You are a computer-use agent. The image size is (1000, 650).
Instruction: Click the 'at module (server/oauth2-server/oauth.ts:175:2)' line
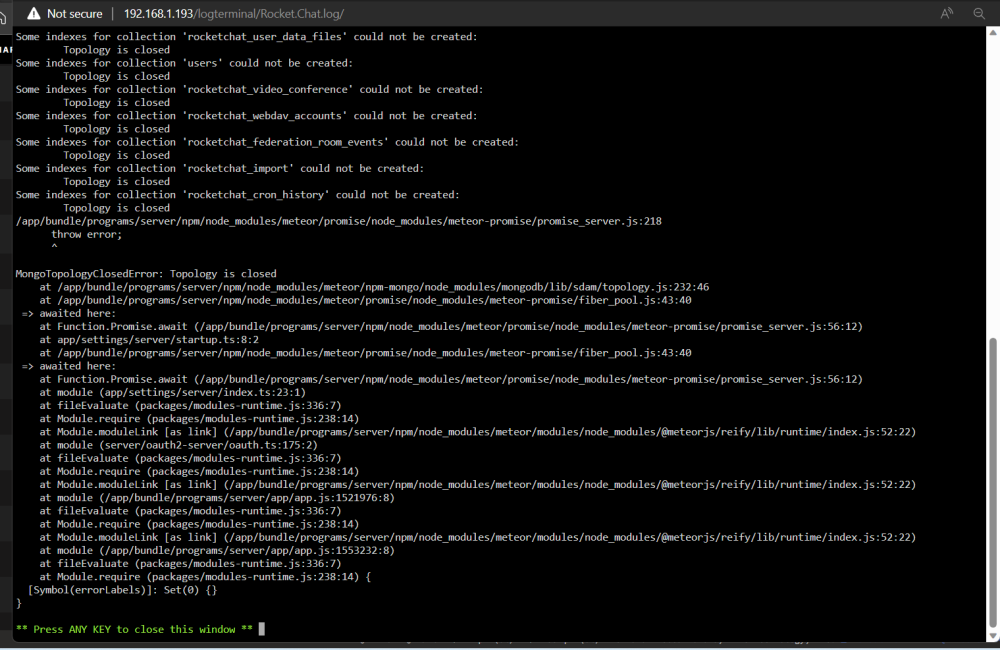[178, 445]
